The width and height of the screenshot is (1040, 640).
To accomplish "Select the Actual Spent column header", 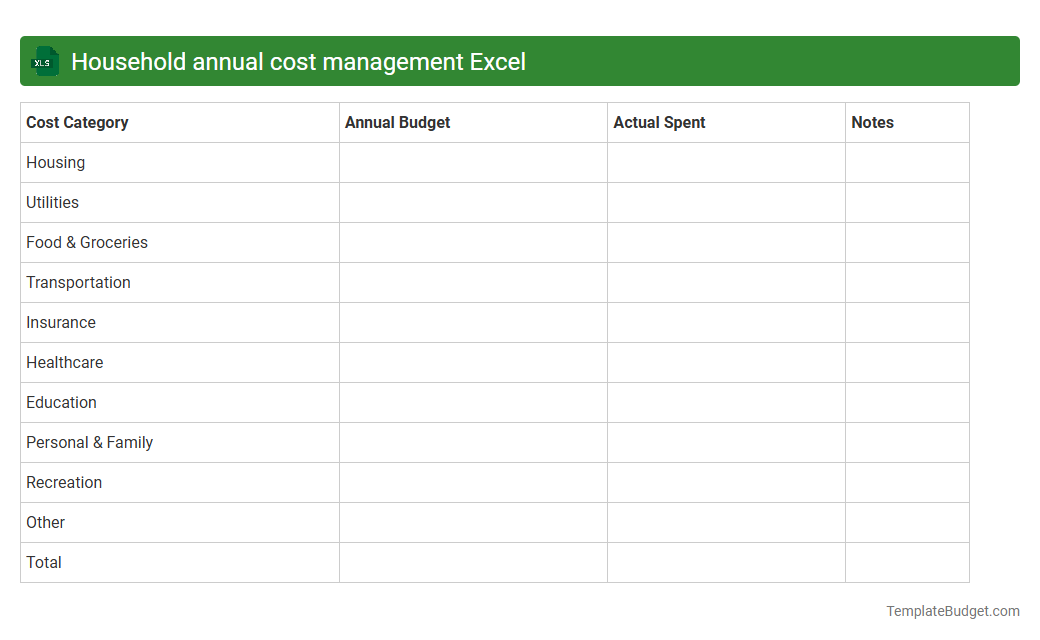I will point(660,122).
